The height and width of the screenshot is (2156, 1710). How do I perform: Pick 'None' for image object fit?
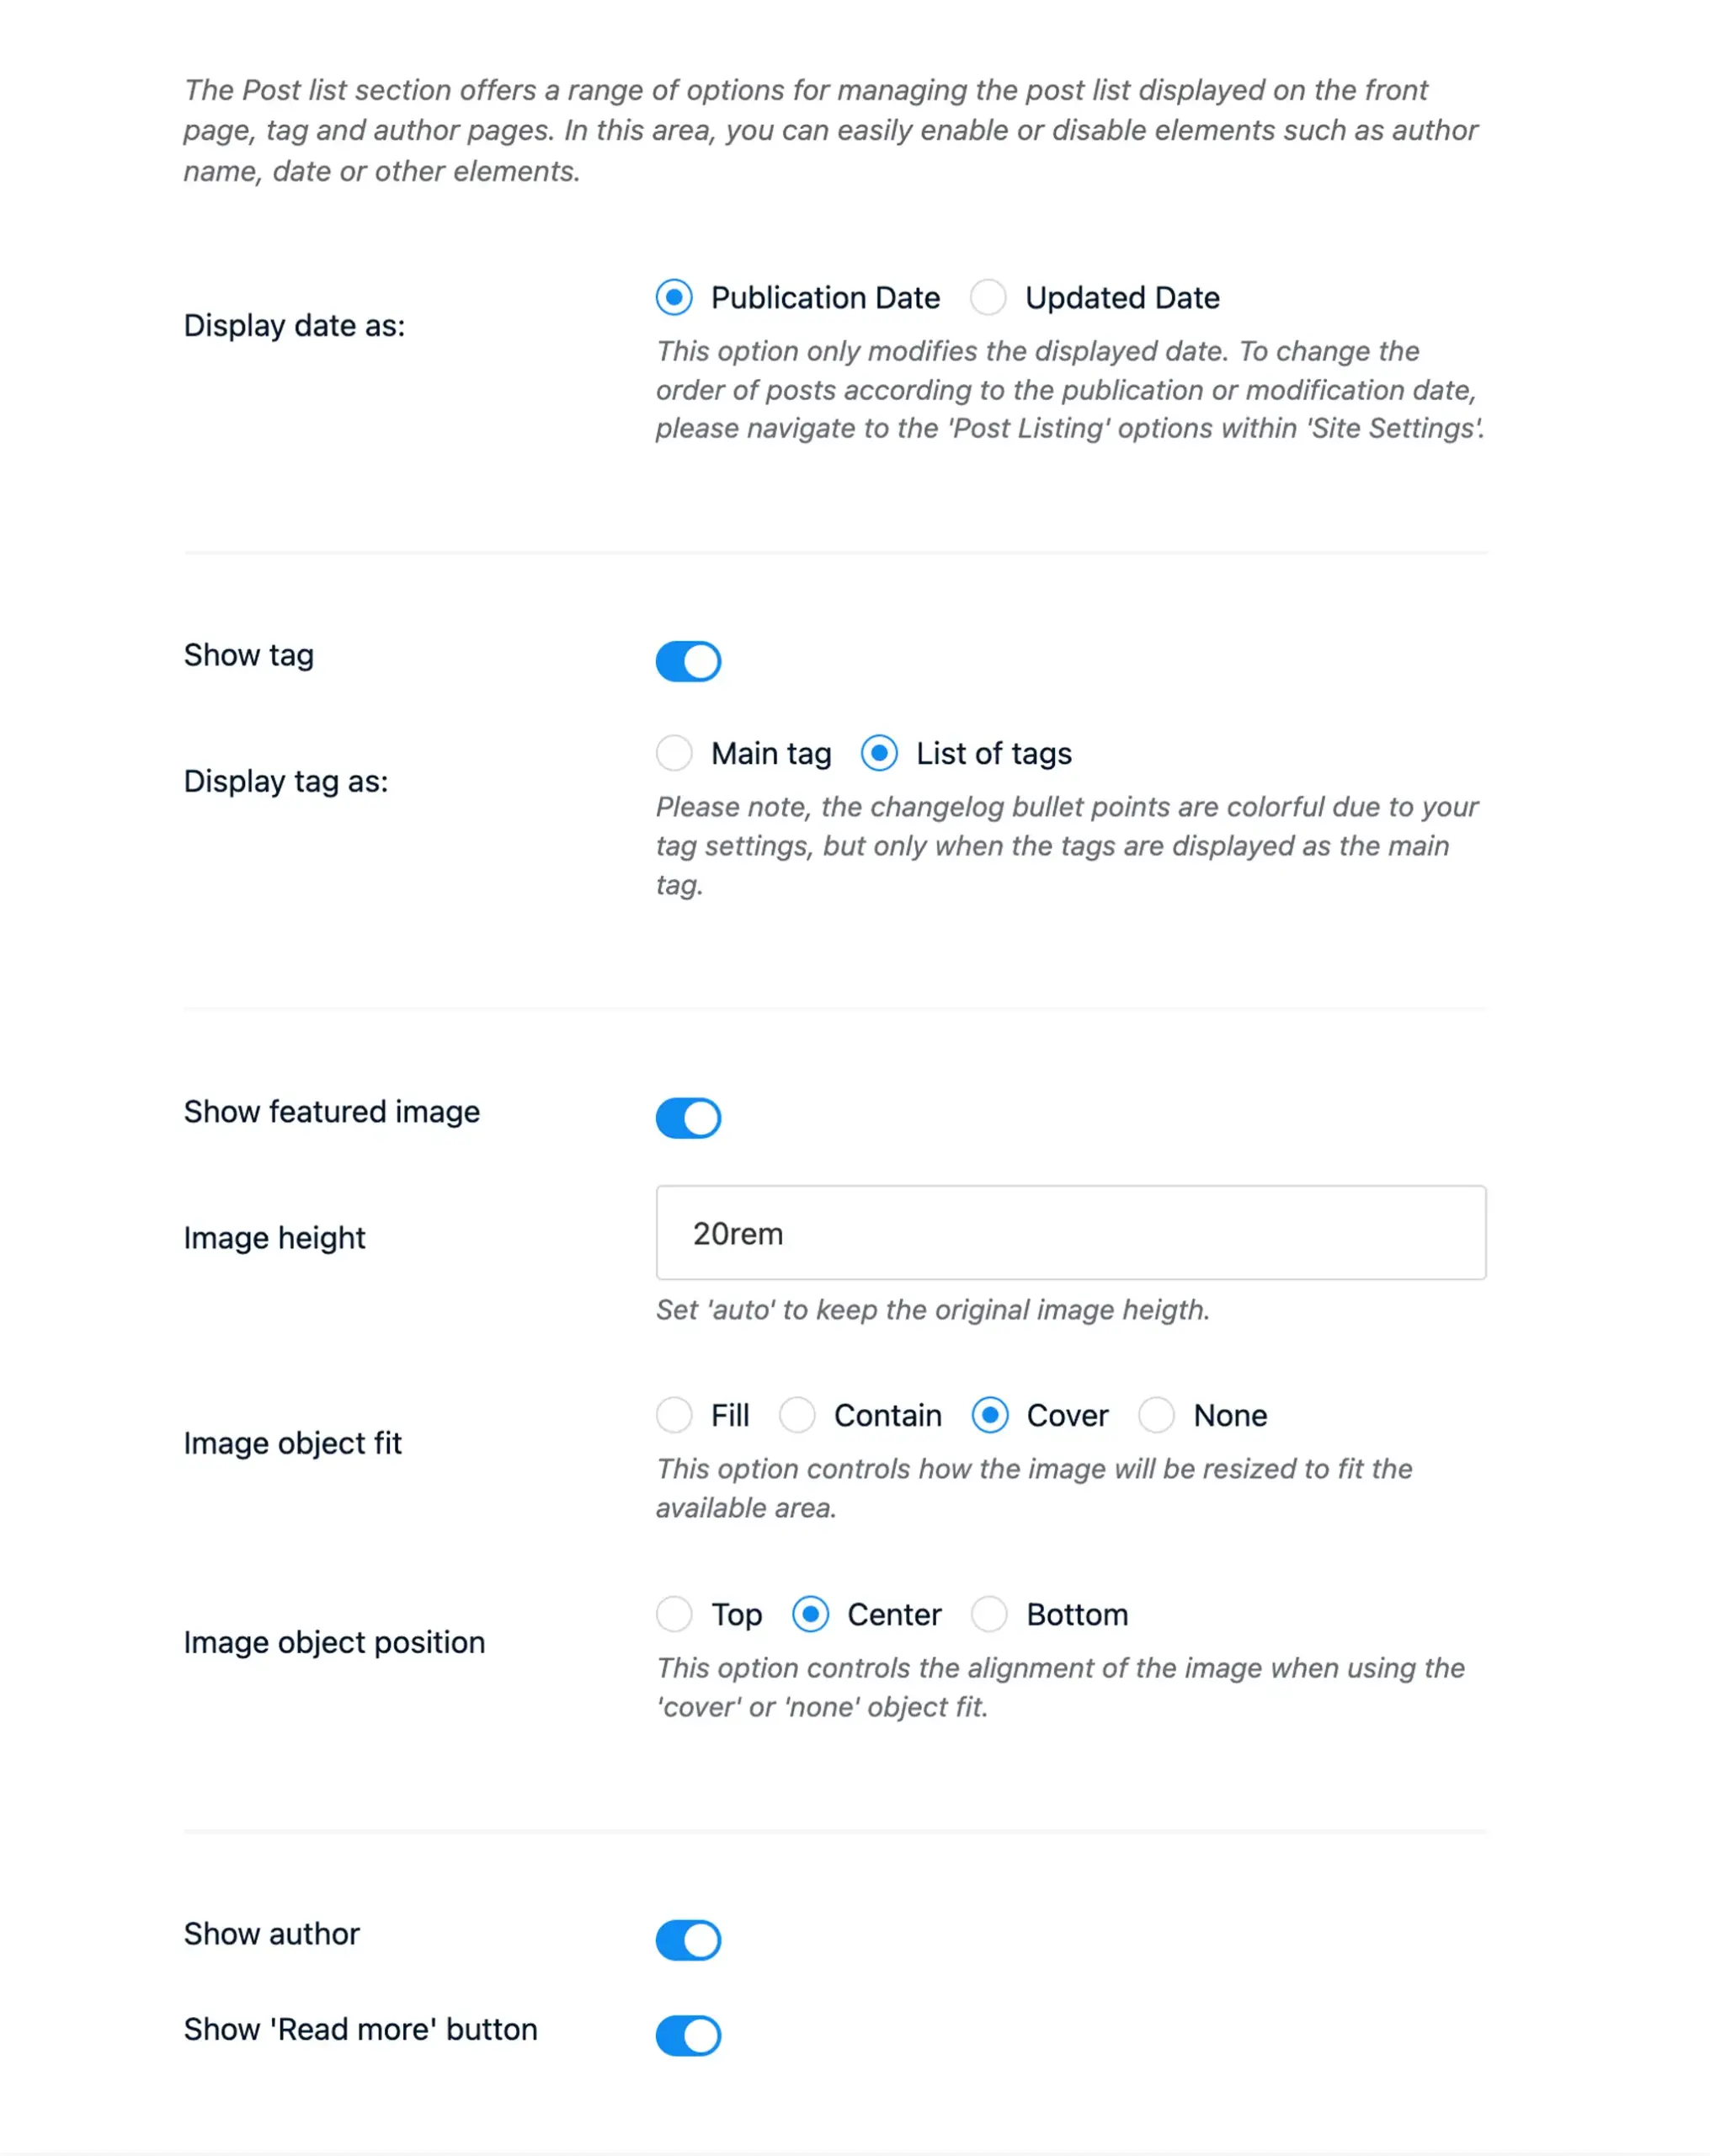click(x=1157, y=1415)
